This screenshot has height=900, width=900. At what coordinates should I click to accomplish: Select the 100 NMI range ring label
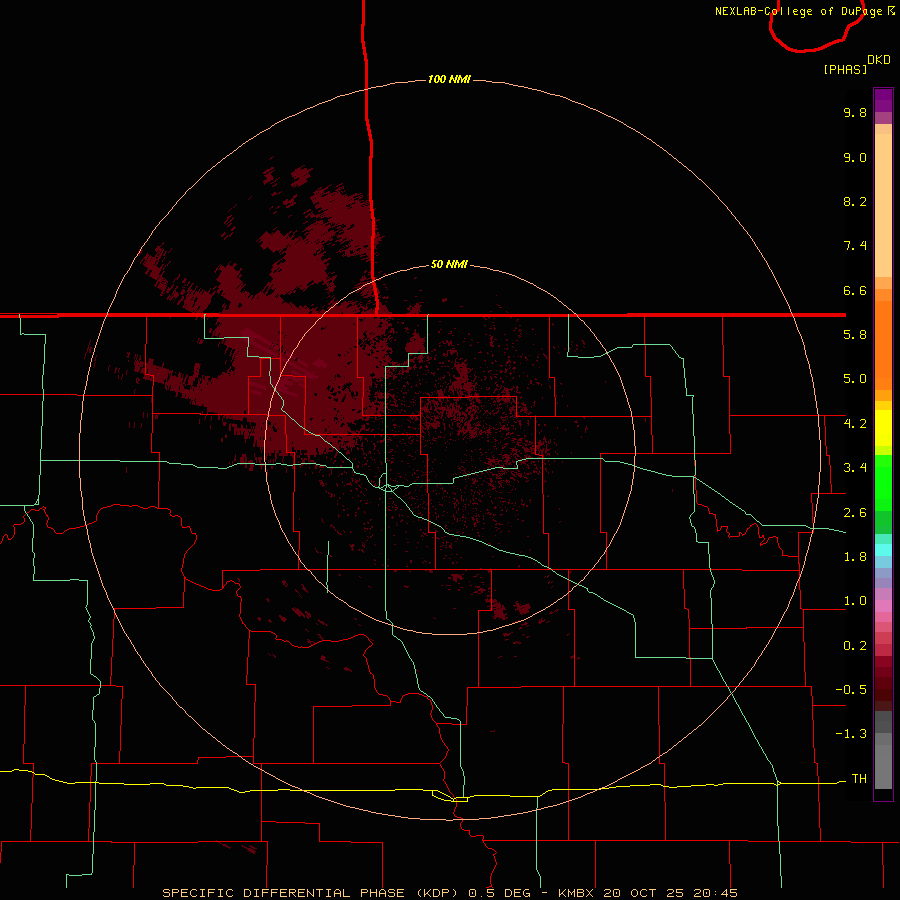coord(449,79)
